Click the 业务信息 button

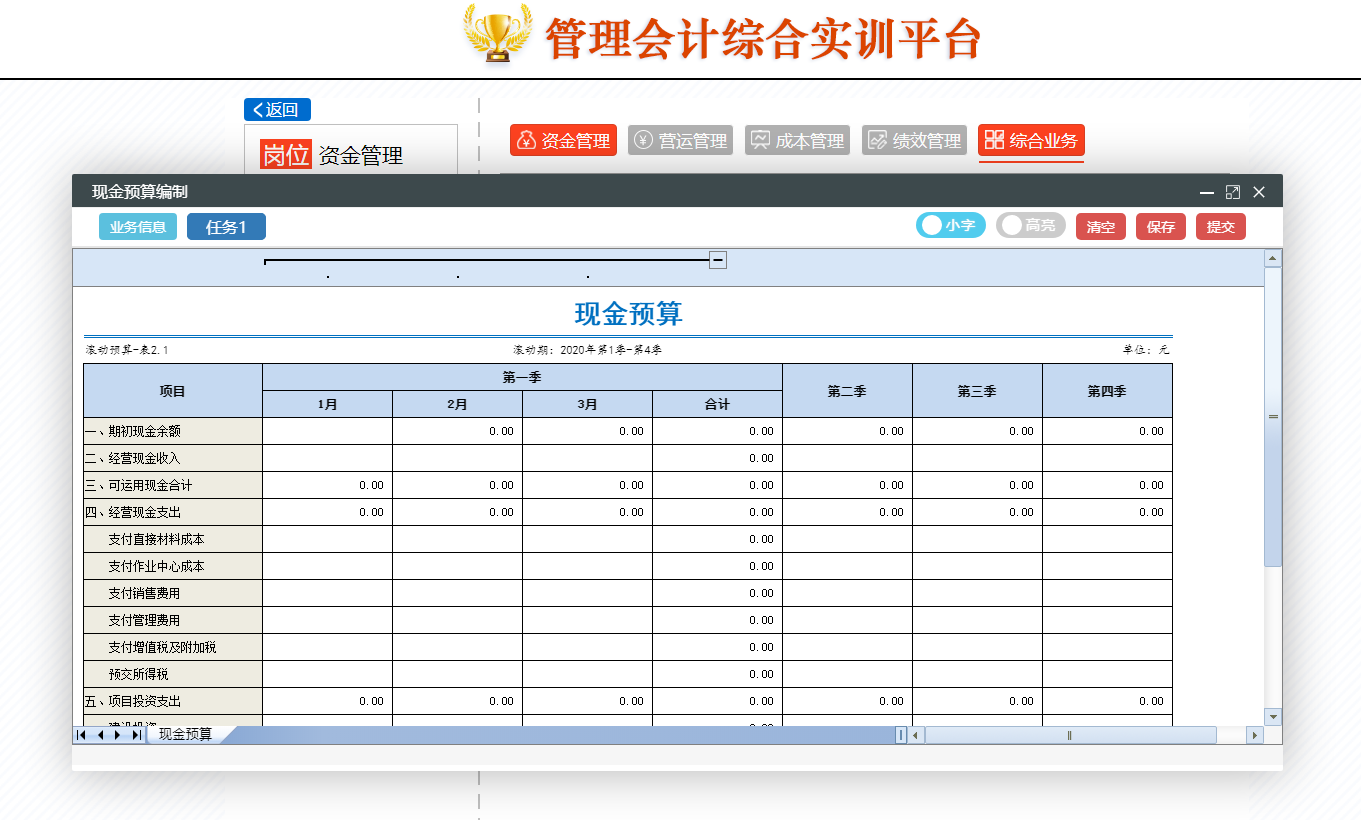(138, 227)
